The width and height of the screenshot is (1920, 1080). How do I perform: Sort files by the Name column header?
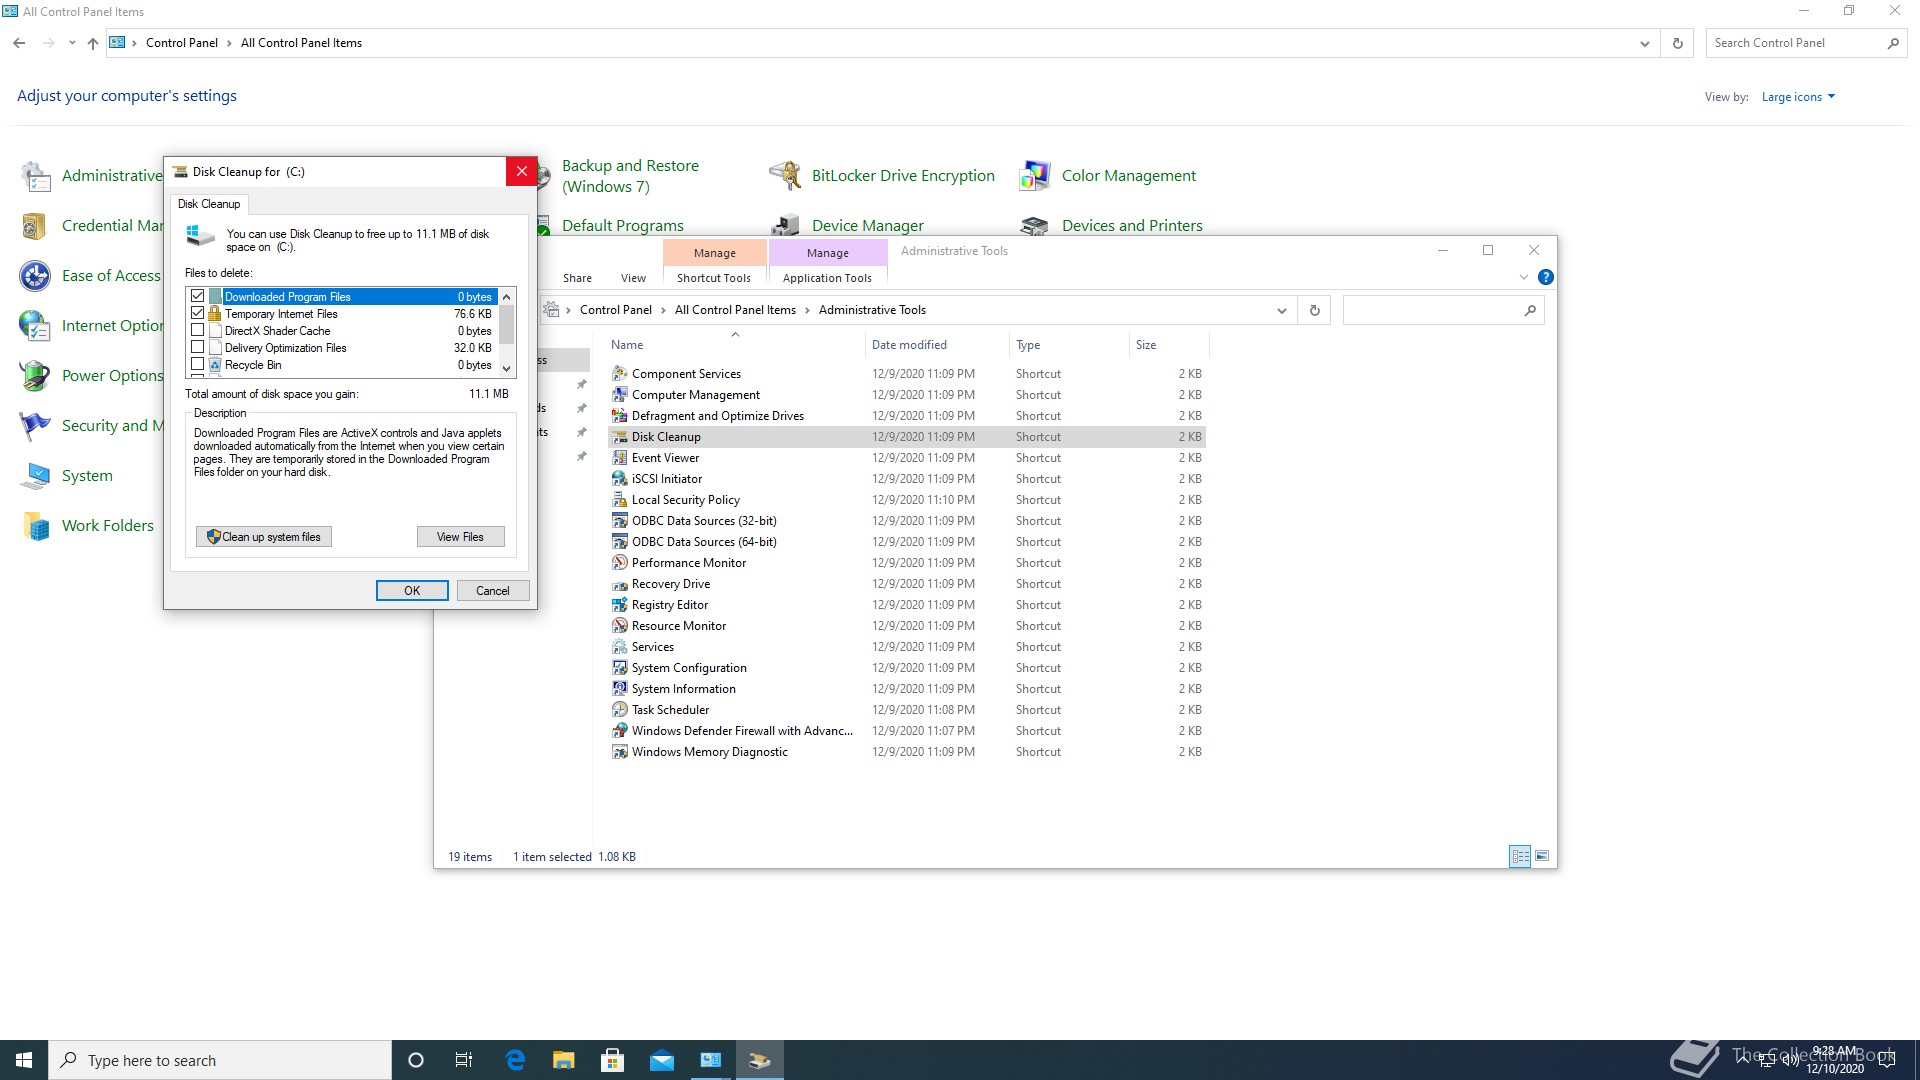[x=735, y=345]
